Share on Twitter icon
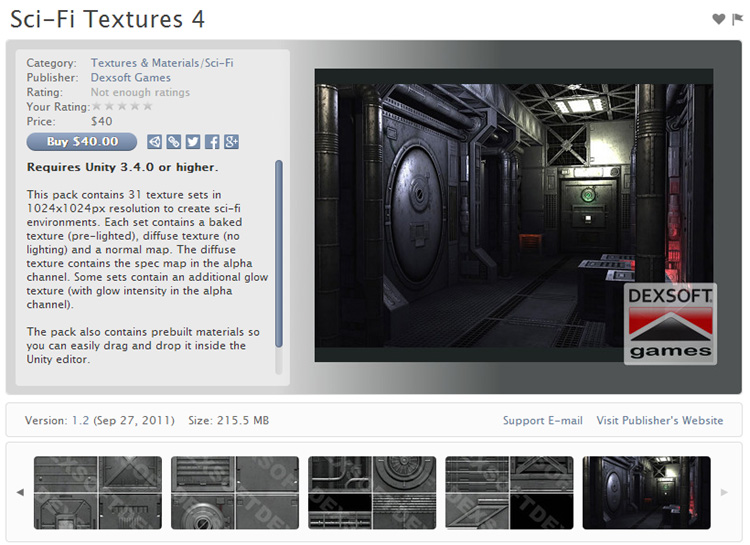 (x=193, y=142)
